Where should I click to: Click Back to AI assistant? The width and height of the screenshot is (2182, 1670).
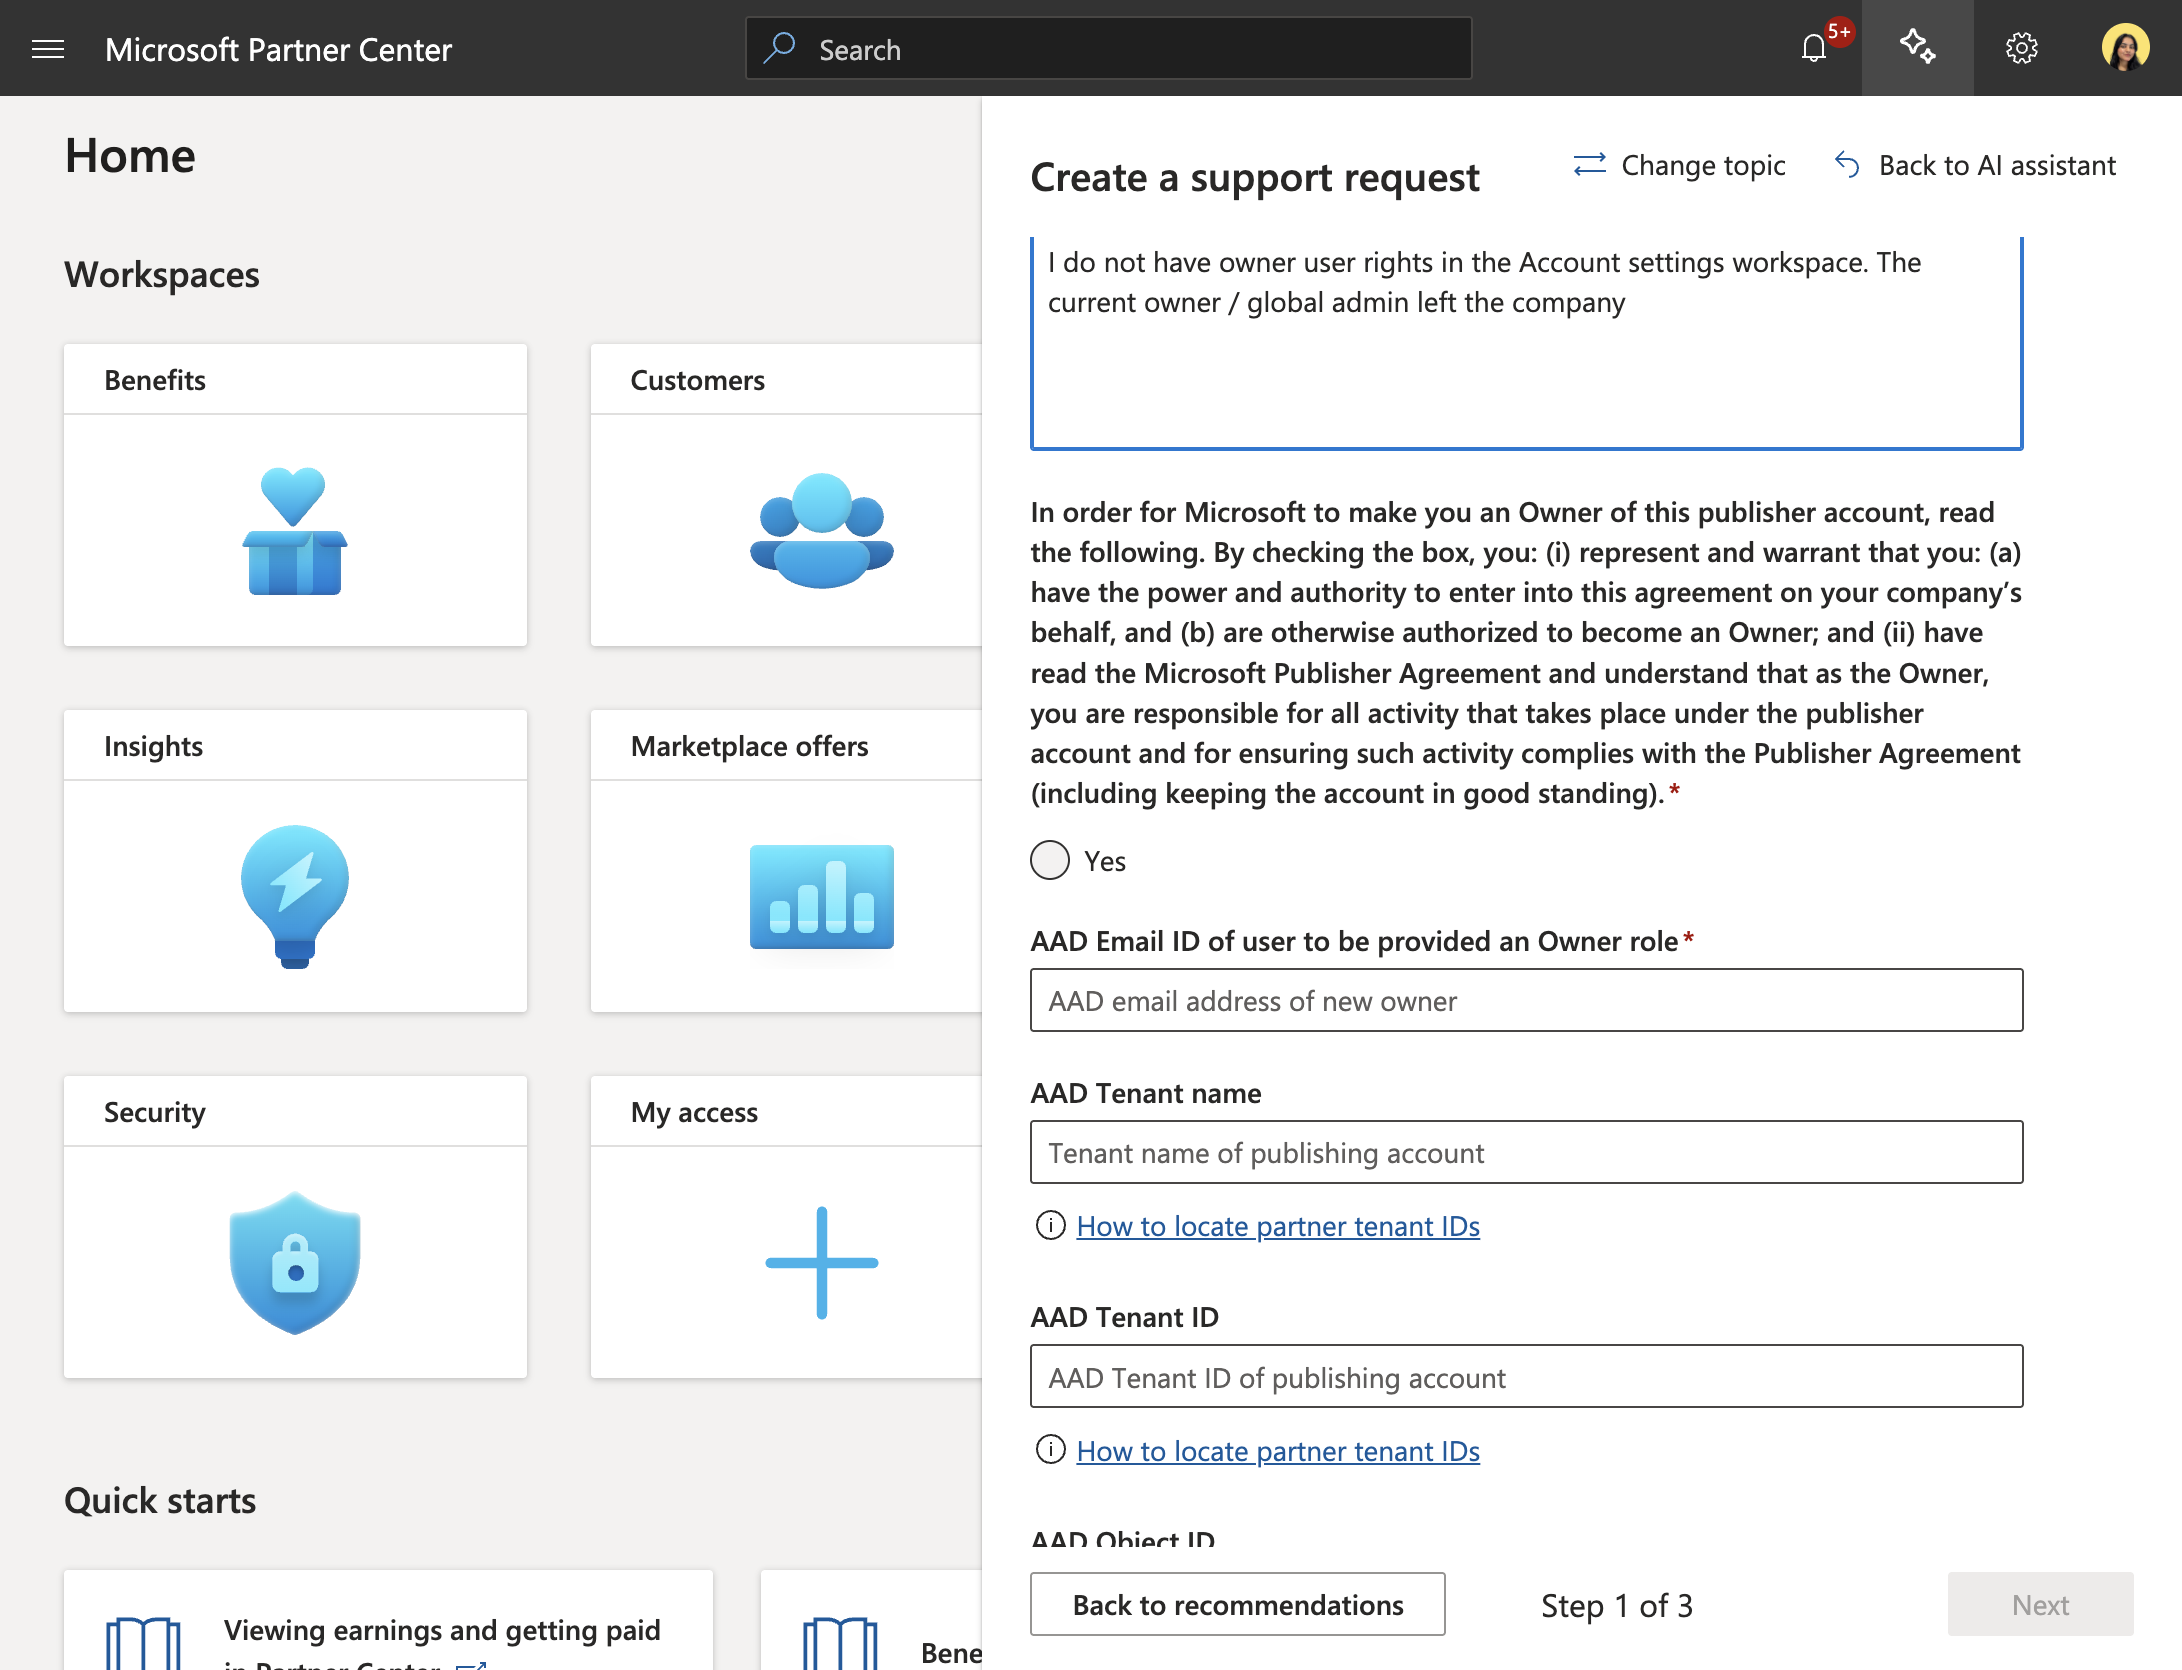click(1975, 165)
